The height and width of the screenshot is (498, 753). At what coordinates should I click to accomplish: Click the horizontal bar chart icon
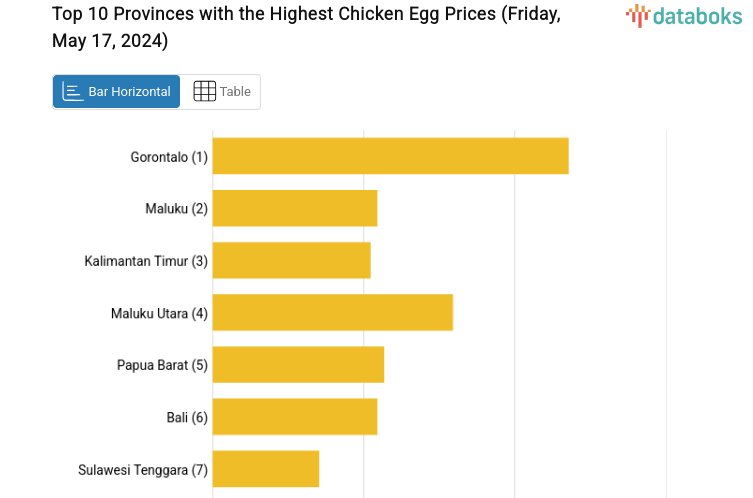coord(72,92)
